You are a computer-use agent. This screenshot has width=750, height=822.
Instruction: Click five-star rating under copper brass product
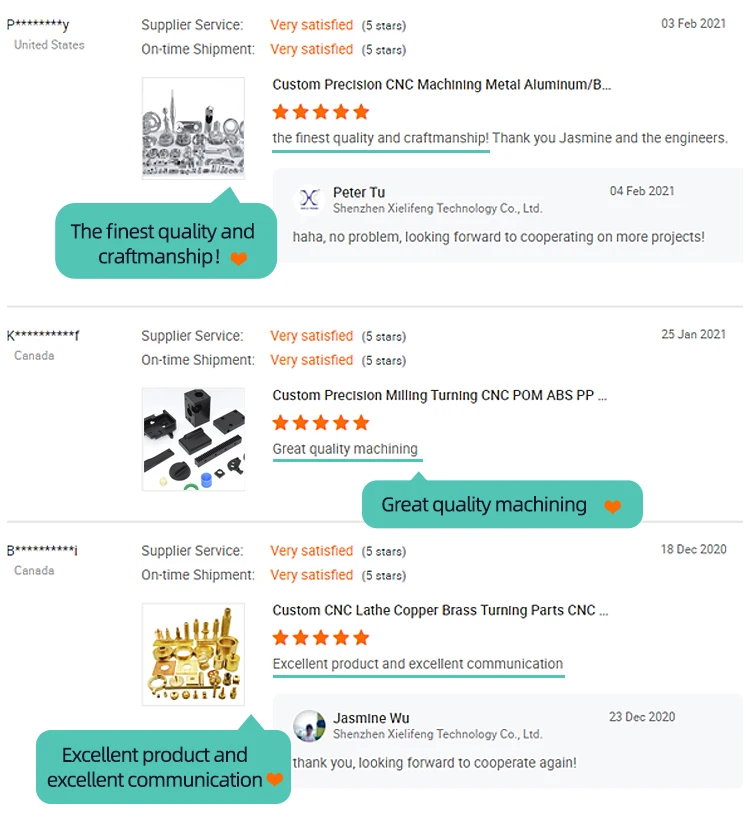click(x=321, y=638)
